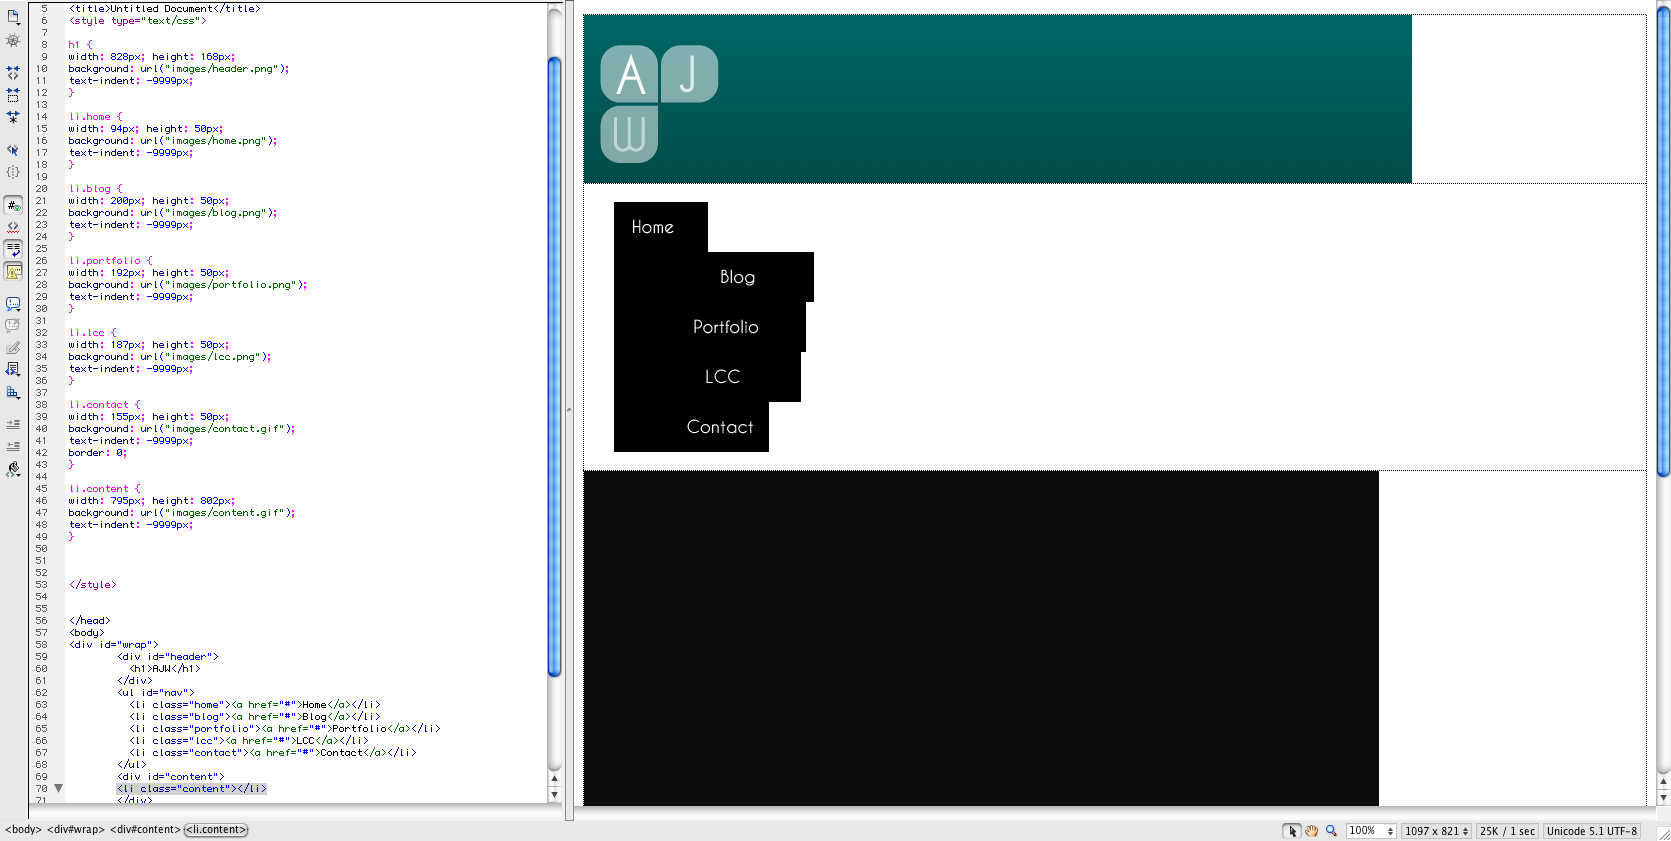Click the Portfolio link in design preview
Viewport: 1671px width, 841px height.
point(726,327)
